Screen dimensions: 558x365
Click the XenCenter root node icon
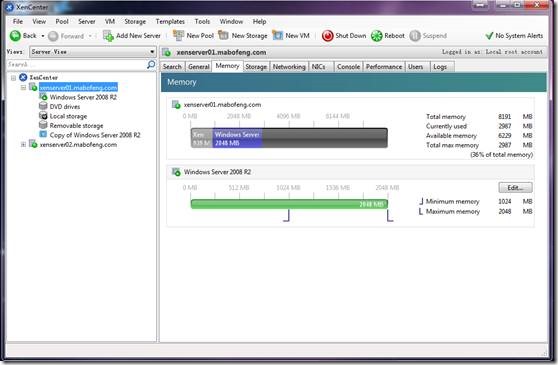click(23, 77)
